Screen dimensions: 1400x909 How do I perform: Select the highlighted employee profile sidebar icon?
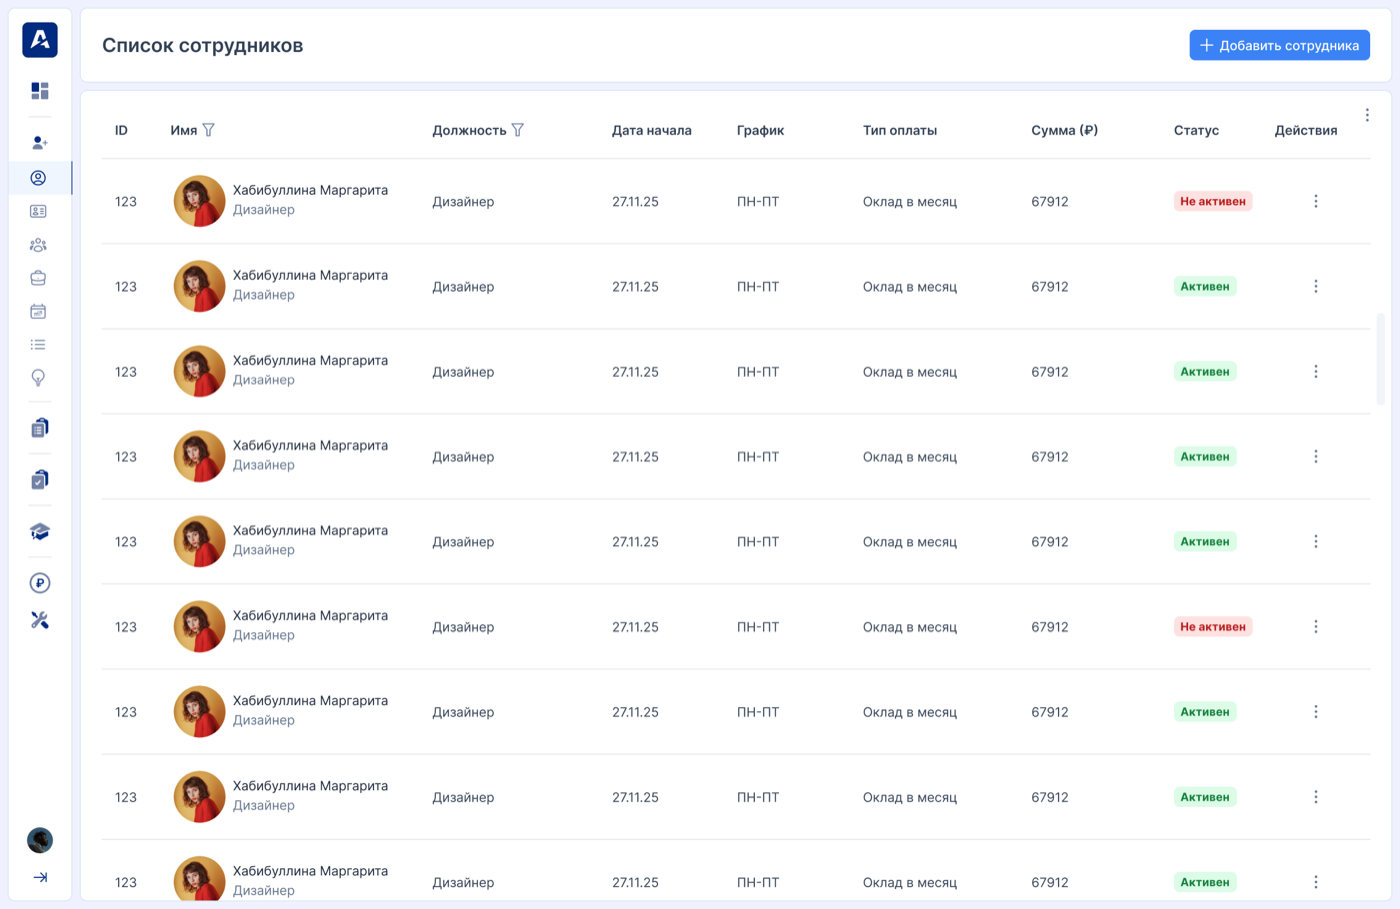(x=38, y=178)
